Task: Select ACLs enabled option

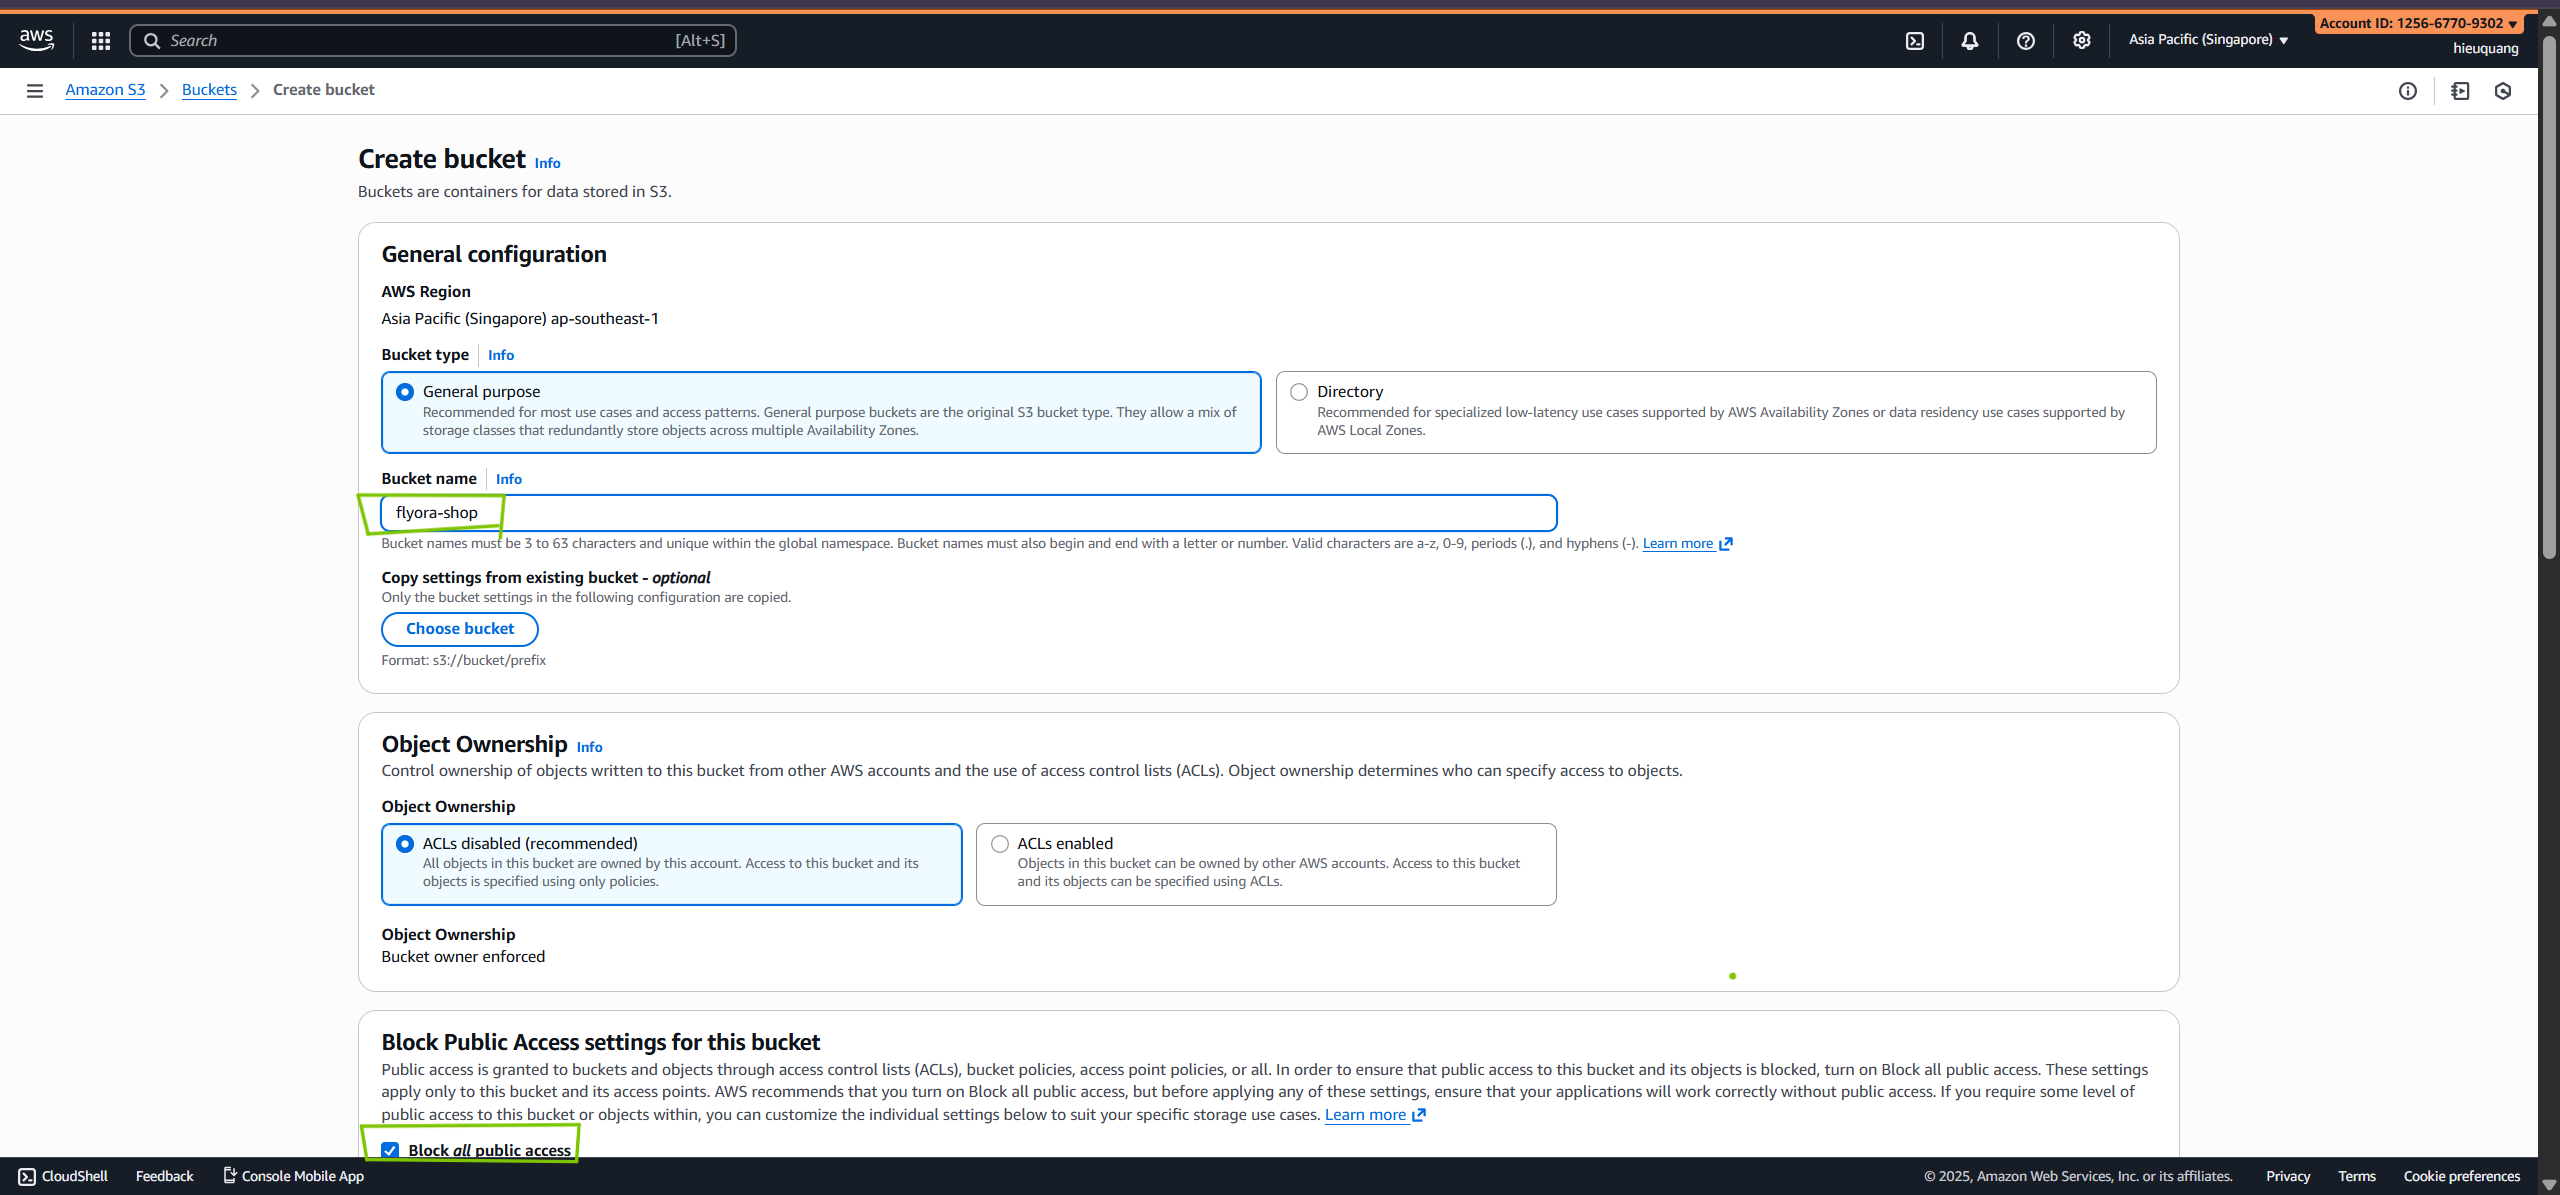Action: click(1000, 844)
